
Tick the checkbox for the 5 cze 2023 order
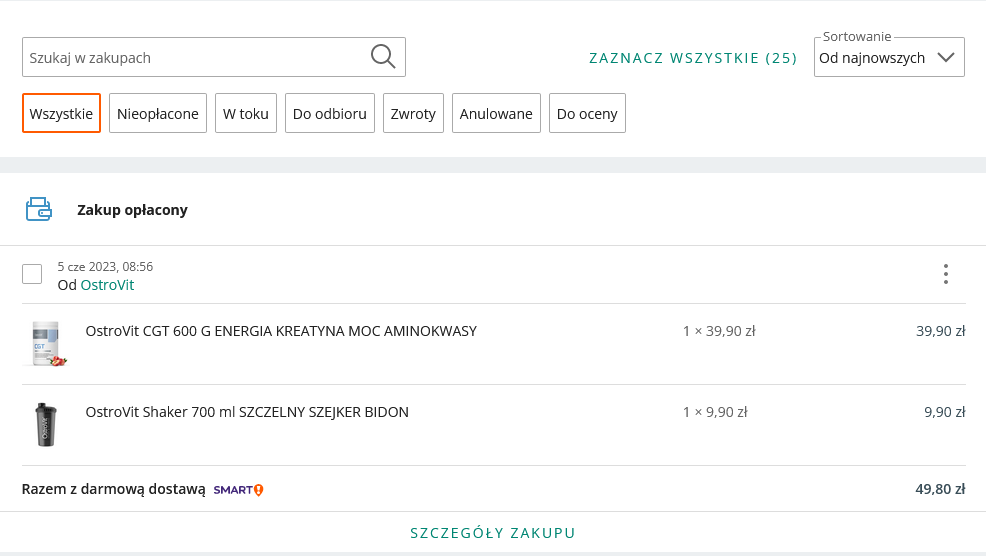32,274
